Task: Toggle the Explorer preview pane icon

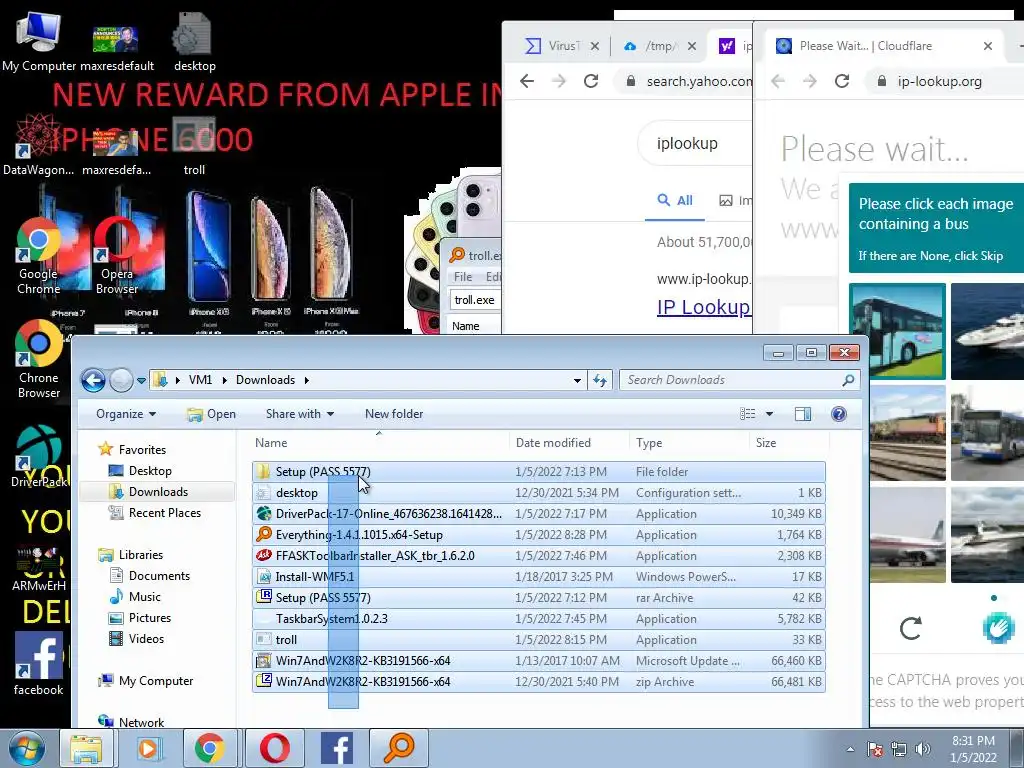Action: tap(803, 414)
